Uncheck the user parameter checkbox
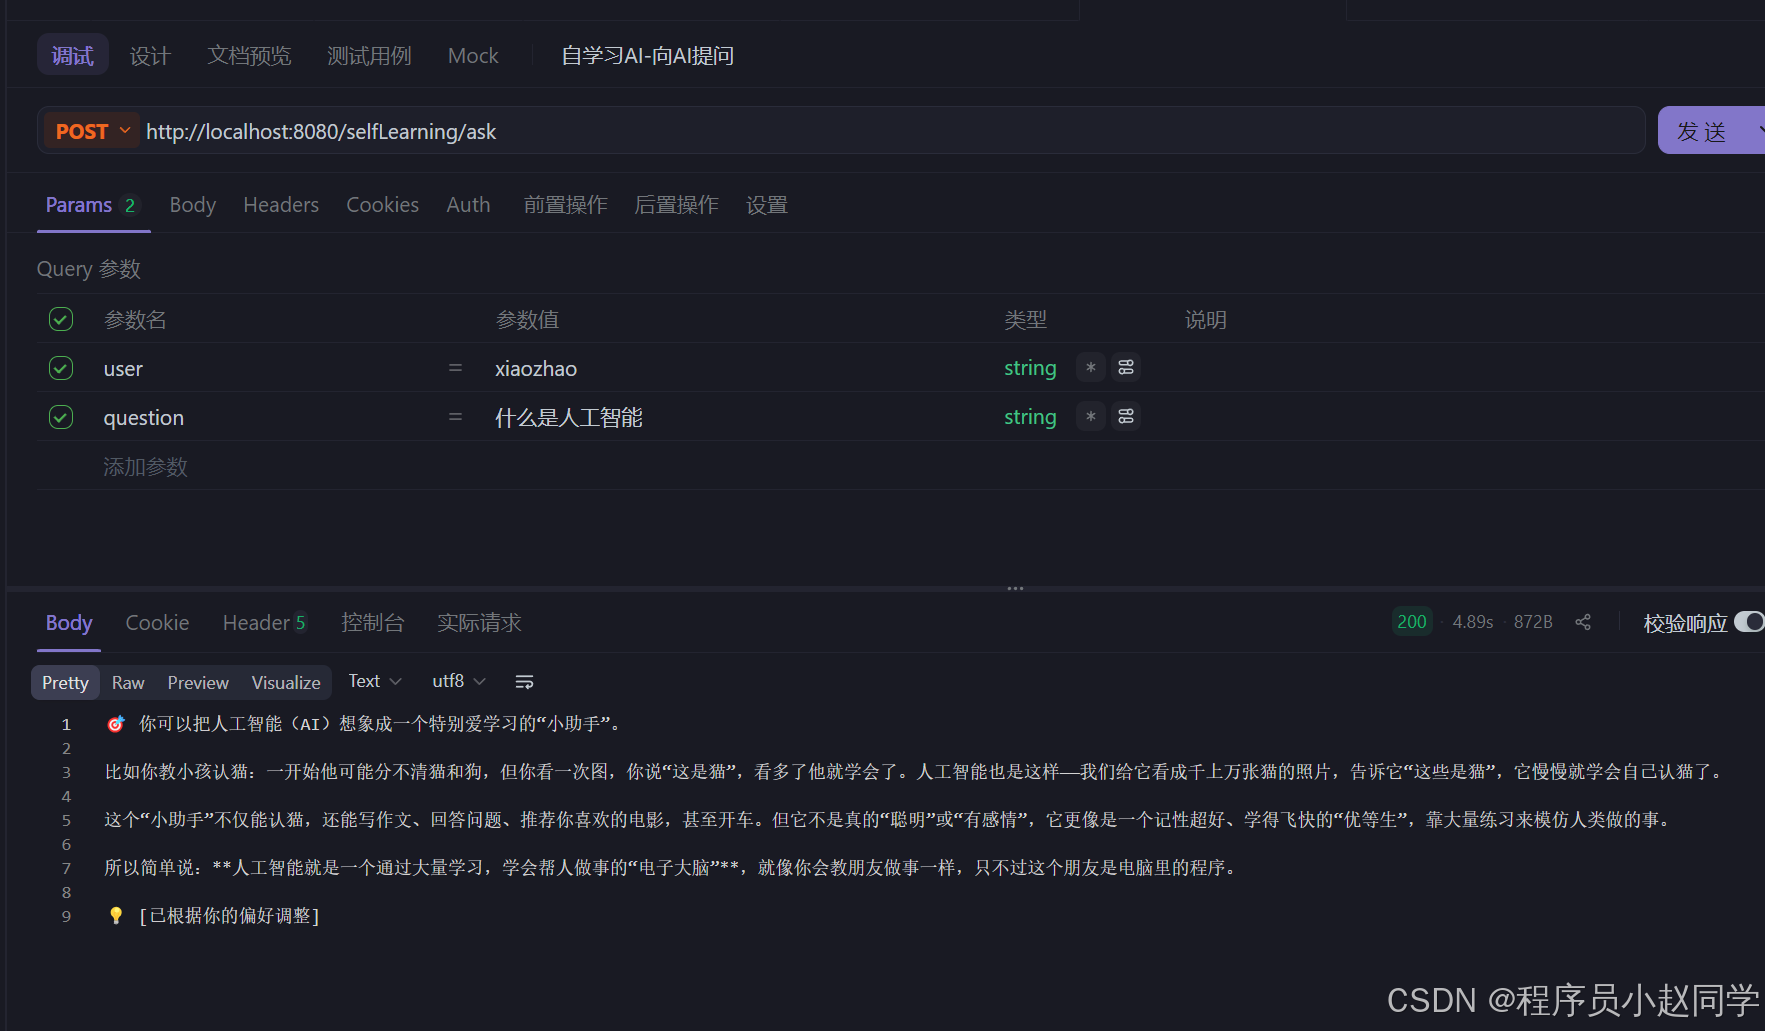This screenshot has width=1765, height=1031. click(x=60, y=367)
